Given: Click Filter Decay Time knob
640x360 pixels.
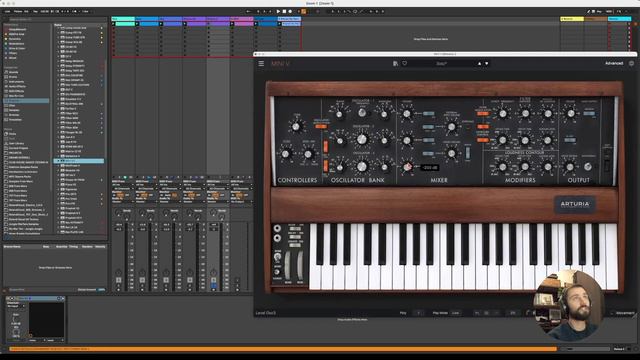Looking at the screenshot, I should [x=525, y=140].
